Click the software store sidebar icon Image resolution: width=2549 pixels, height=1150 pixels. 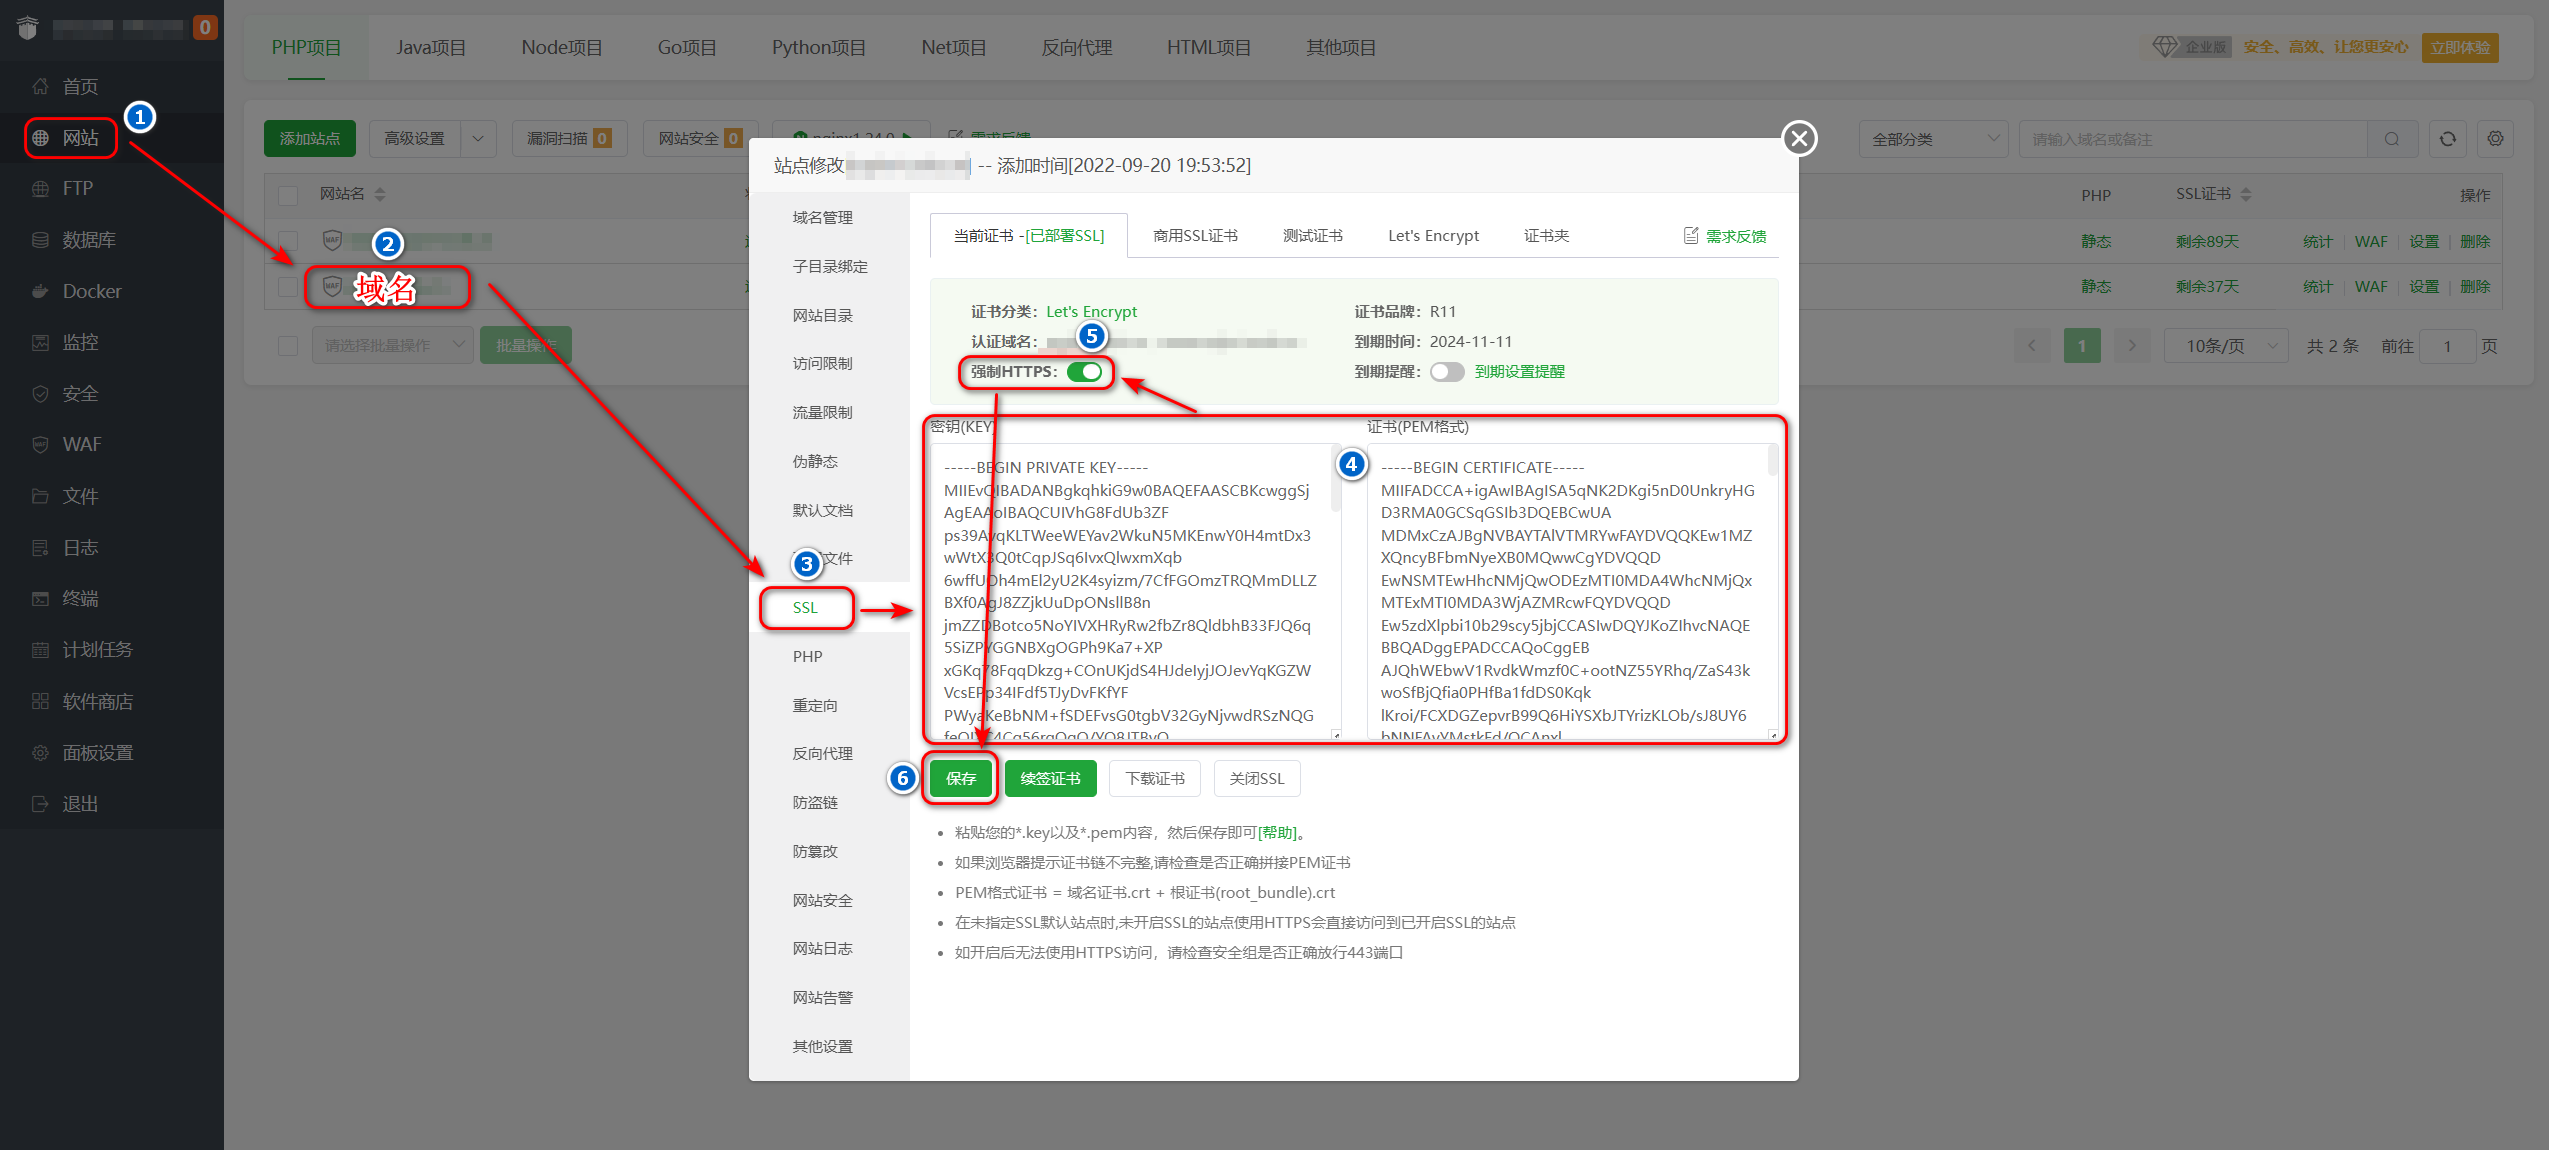[x=40, y=701]
